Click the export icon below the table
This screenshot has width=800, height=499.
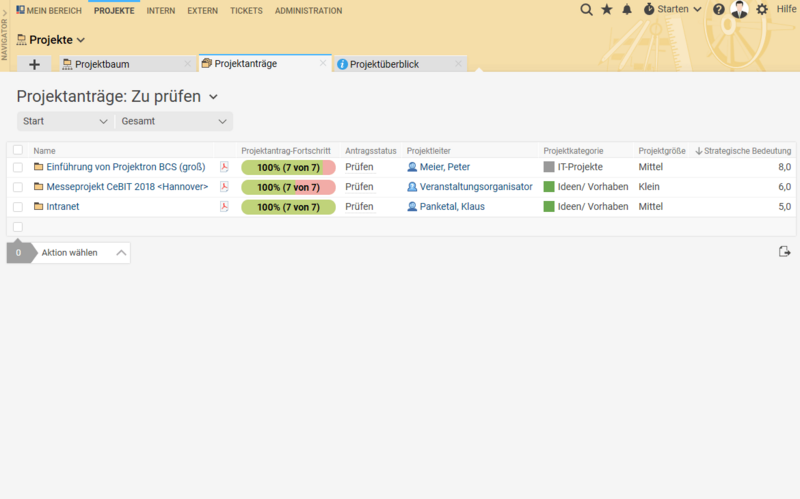785,252
